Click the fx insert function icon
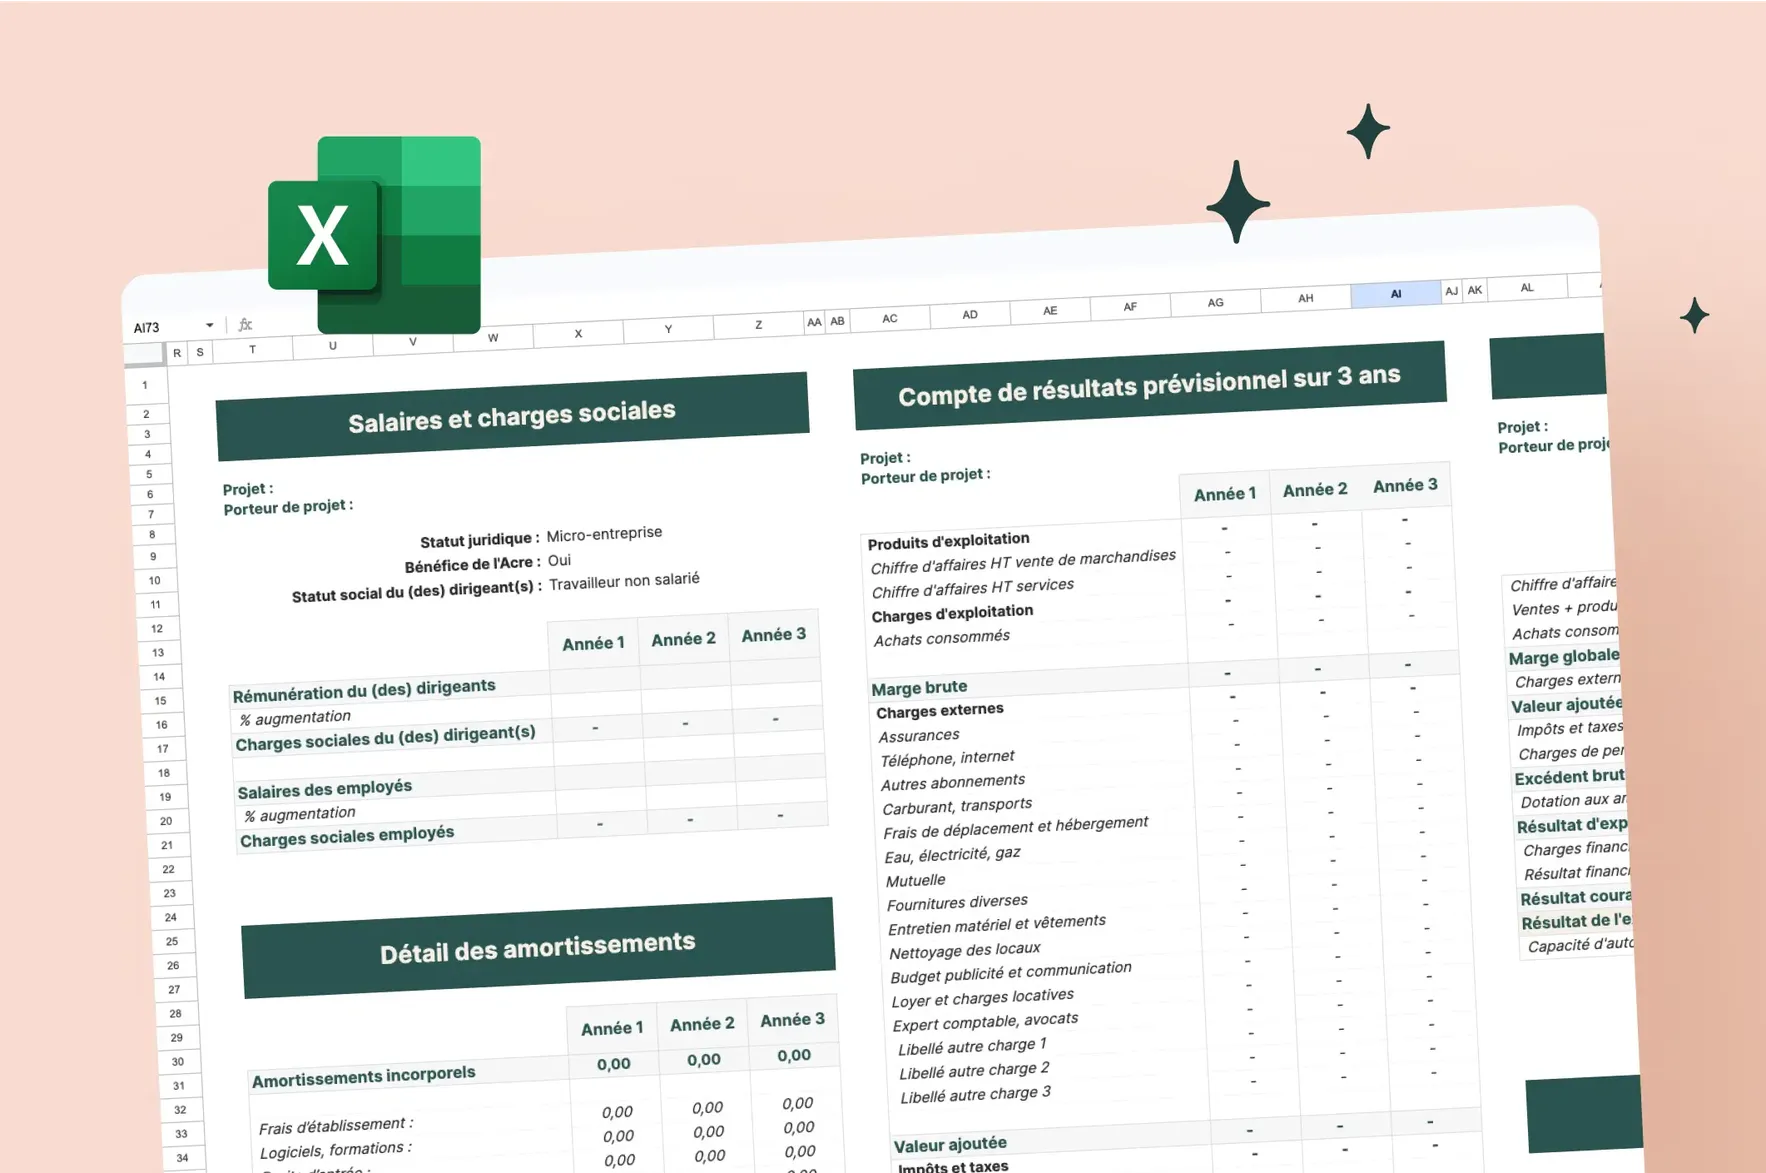This screenshot has height=1173, width=1766. [245, 325]
